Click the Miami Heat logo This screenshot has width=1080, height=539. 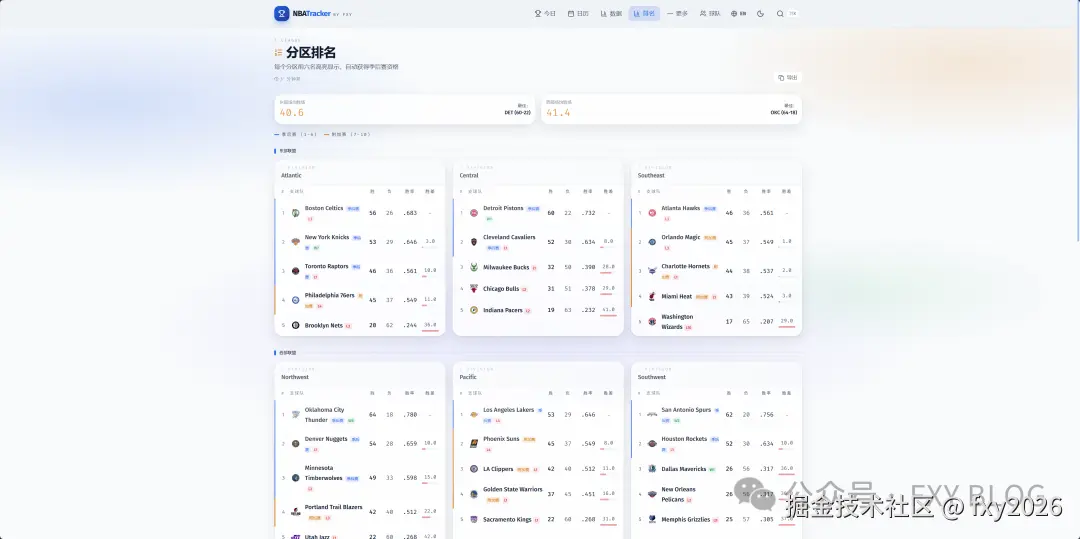652,297
